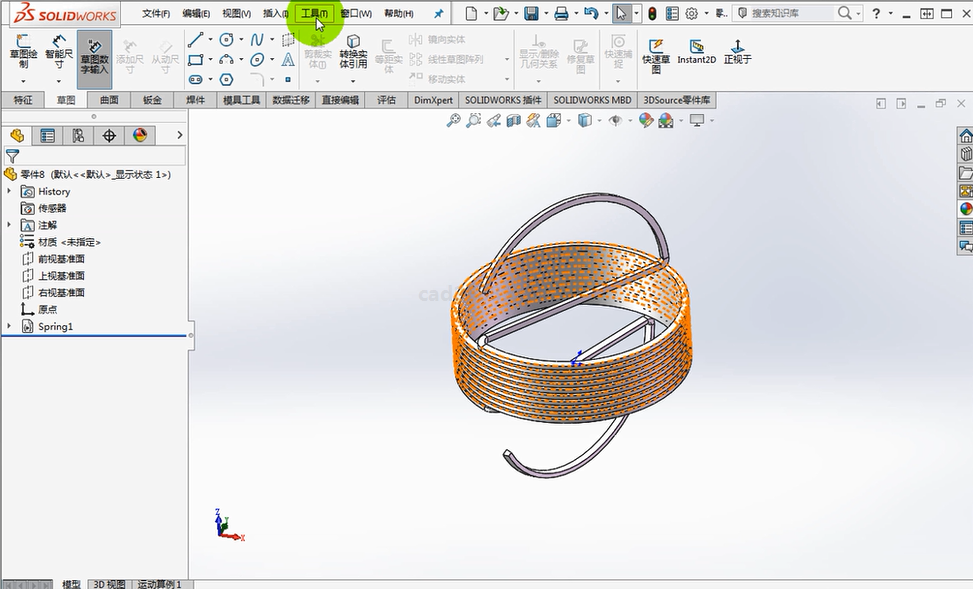973x589 pixels.
Task: Select 前视基准面 plane in feature tree
Action: click(60, 259)
